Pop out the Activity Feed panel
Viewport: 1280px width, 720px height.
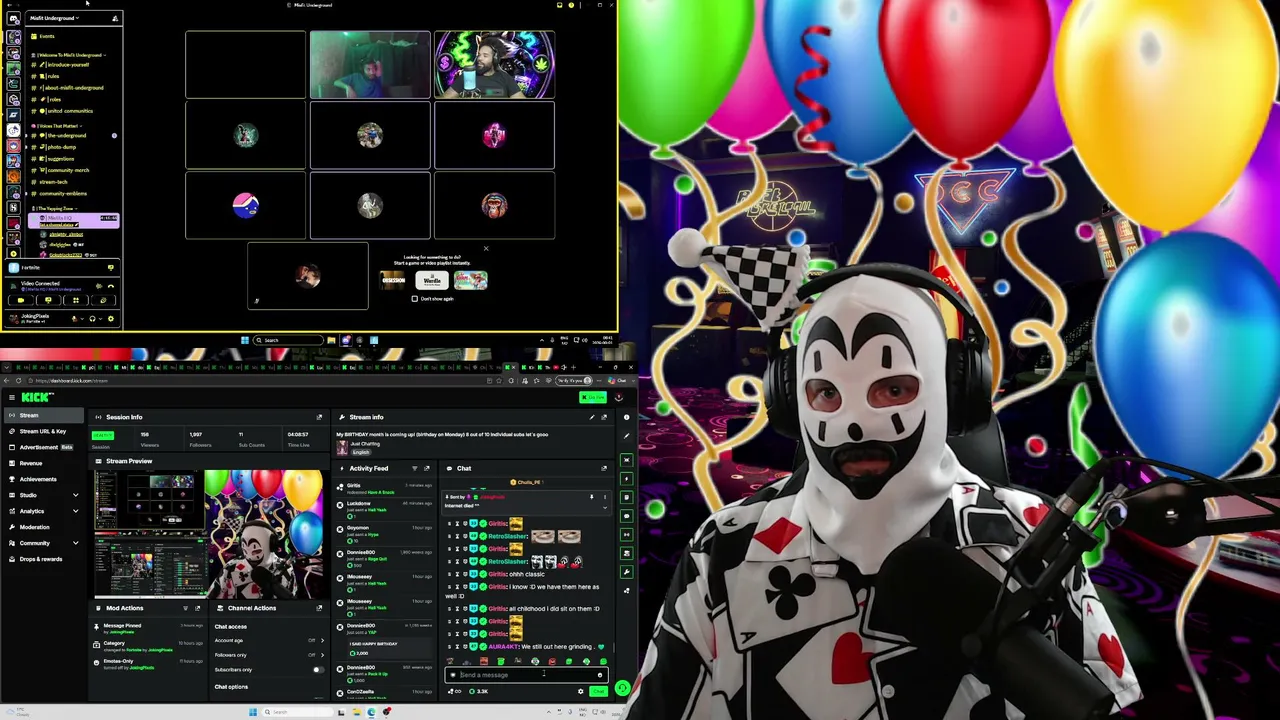click(426, 468)
